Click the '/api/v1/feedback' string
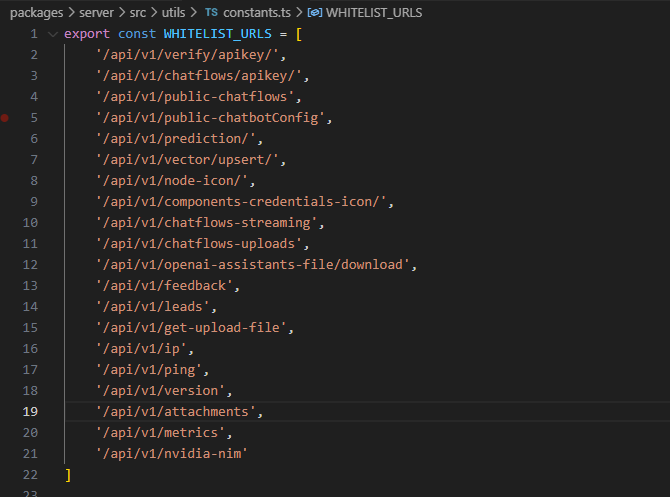Image resolution: width=670 pixels, height=497 pixels. coord(165,285)
